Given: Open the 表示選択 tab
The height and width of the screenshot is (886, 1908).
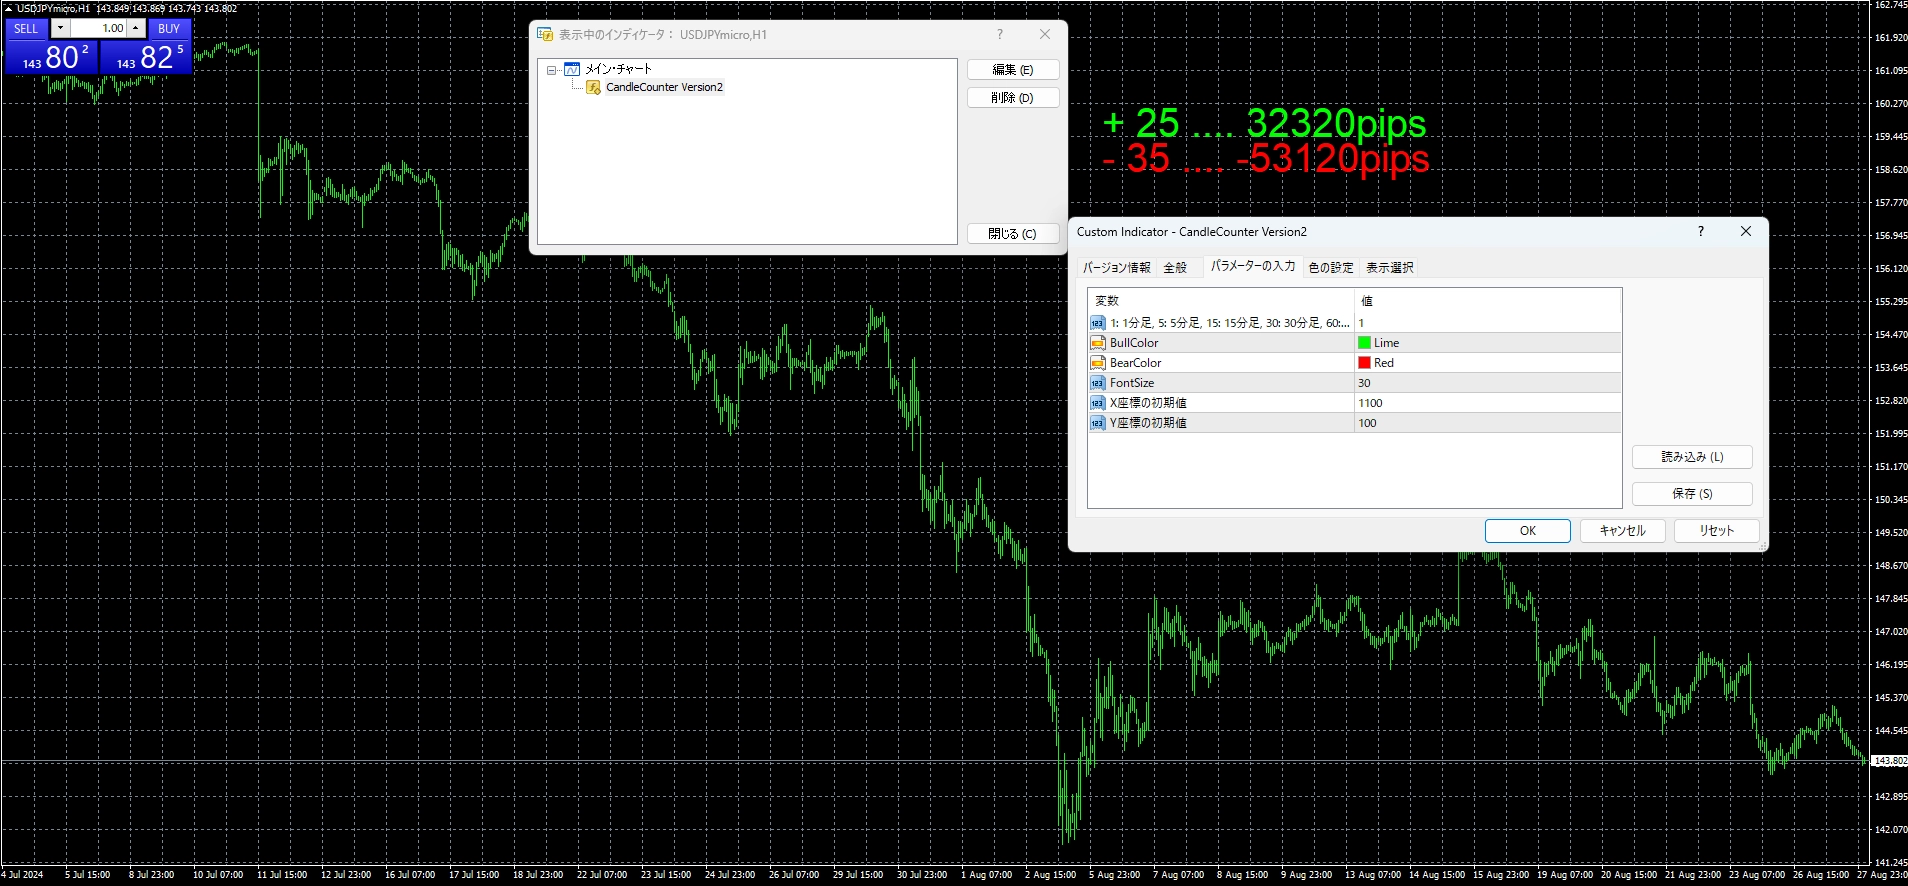Looking at the screenshot, I should (1389, 267).
